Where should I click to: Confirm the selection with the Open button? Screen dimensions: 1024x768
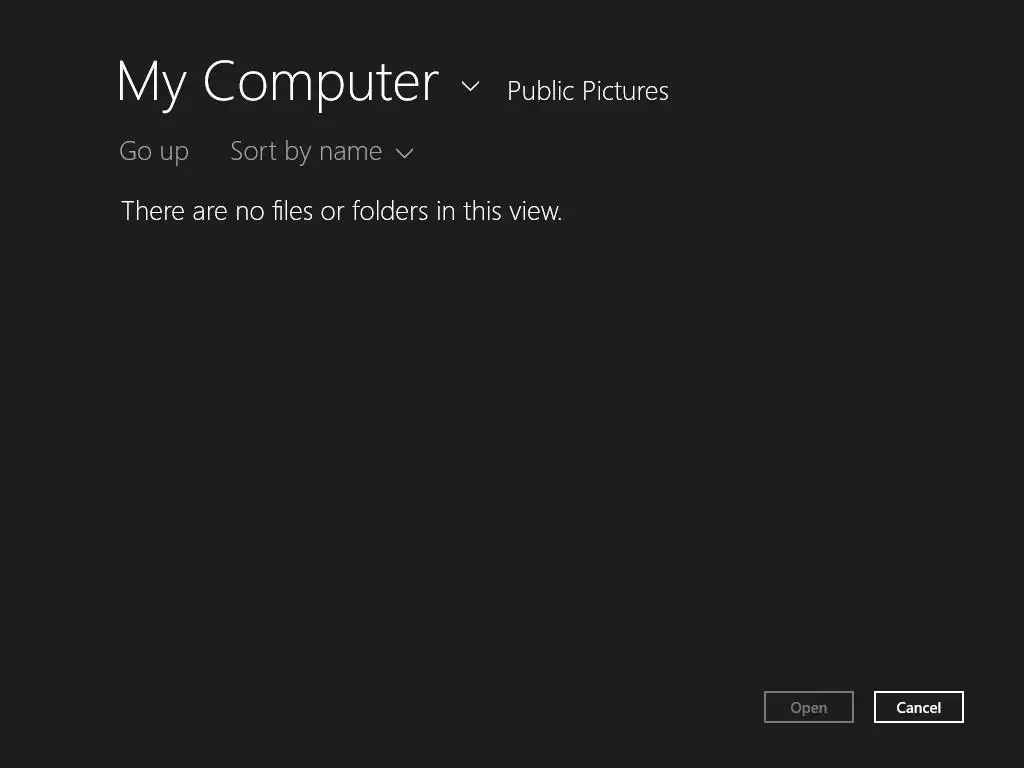pos(808,707)
